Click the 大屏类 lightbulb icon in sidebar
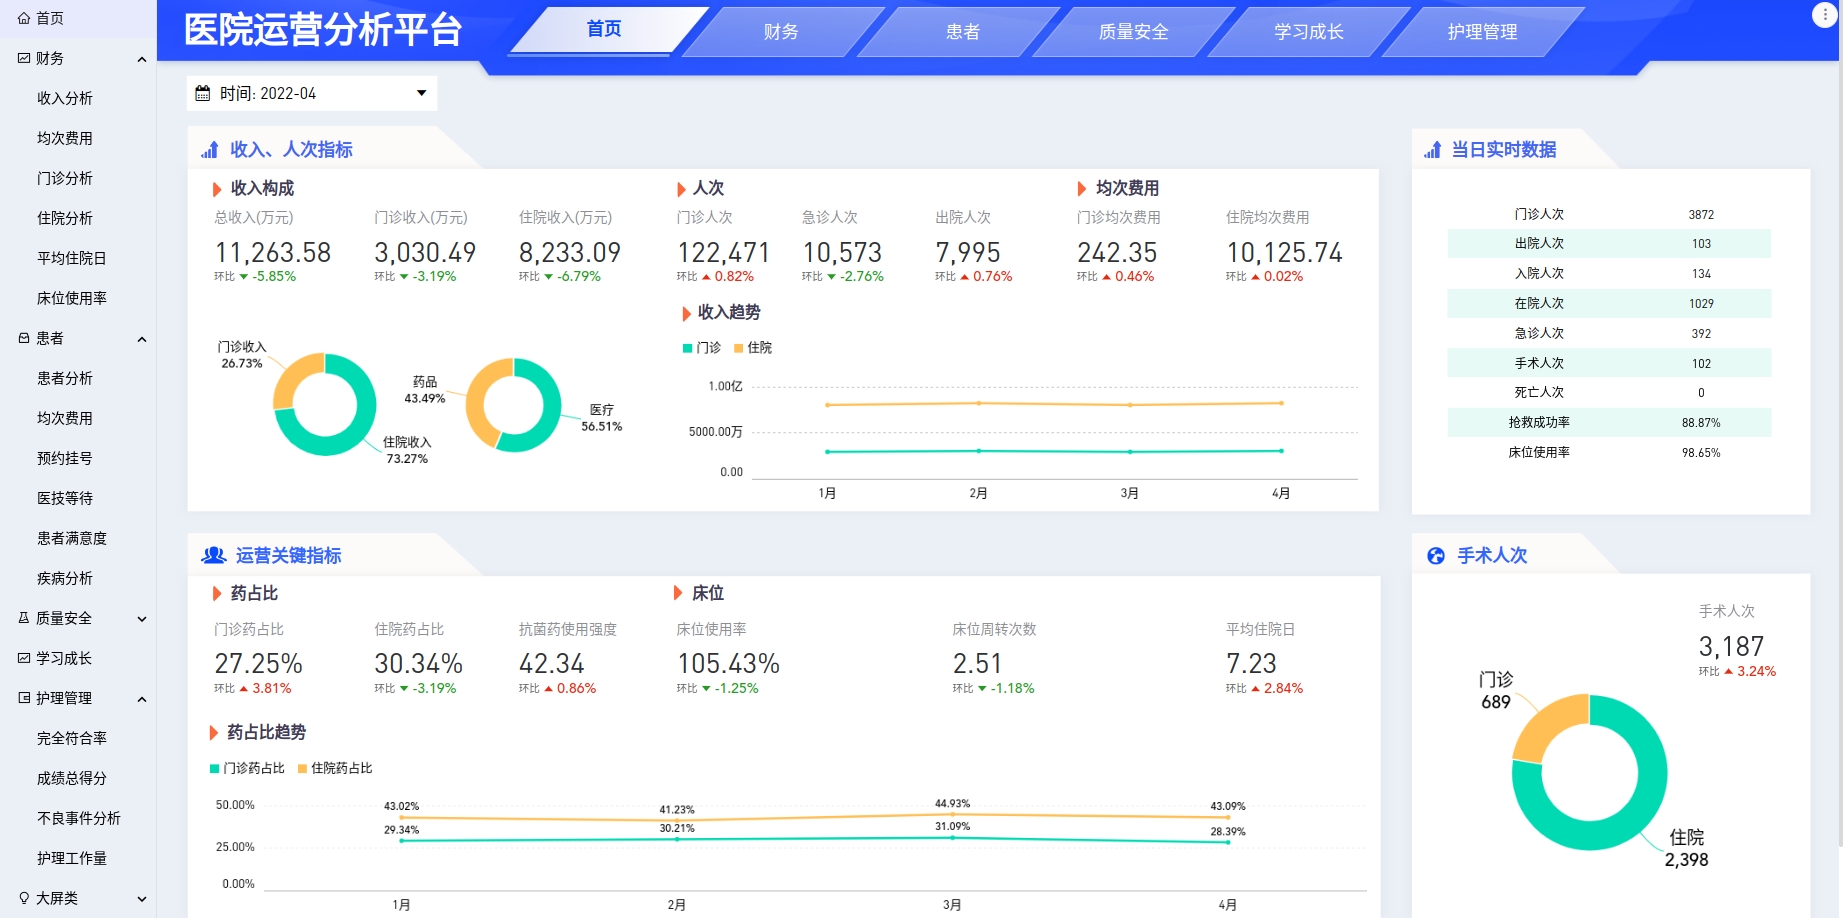 click(24, 898)
